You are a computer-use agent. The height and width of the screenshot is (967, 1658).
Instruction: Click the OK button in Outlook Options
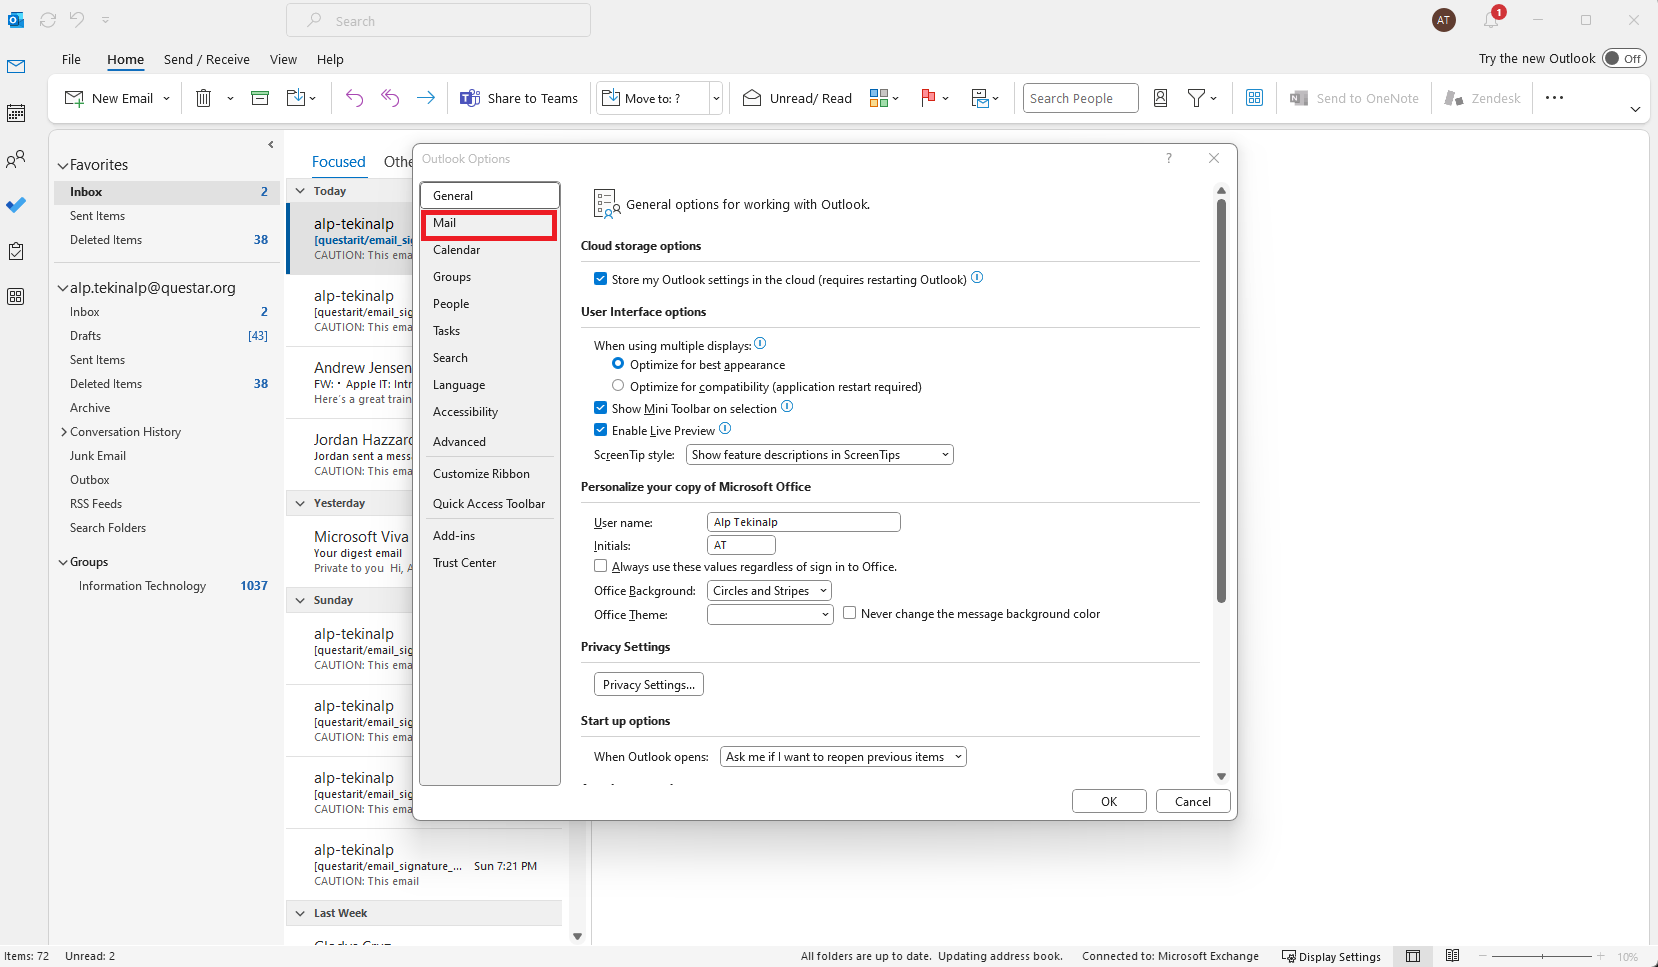point(1109,801)
